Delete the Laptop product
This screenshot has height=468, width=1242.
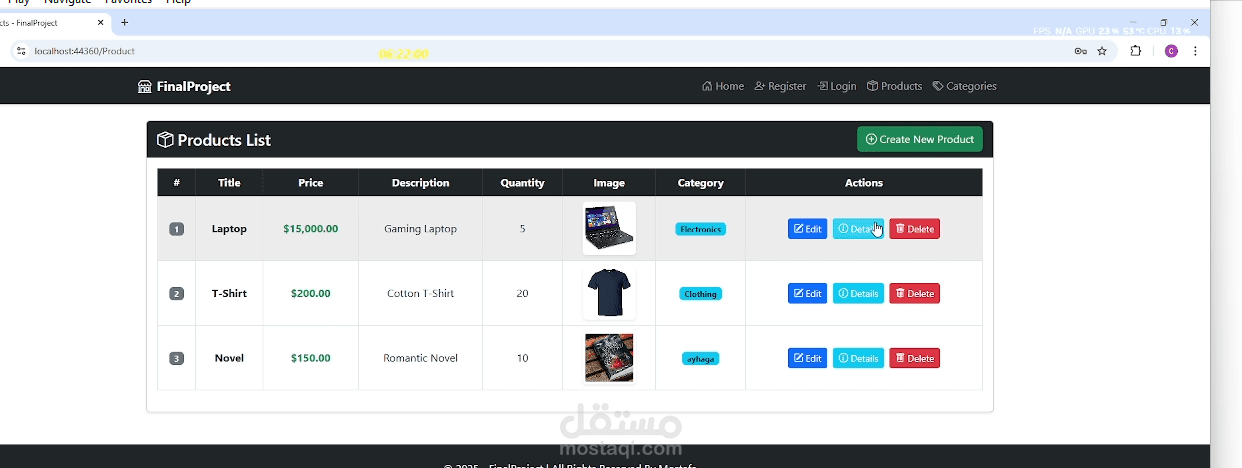click(914, 229)
